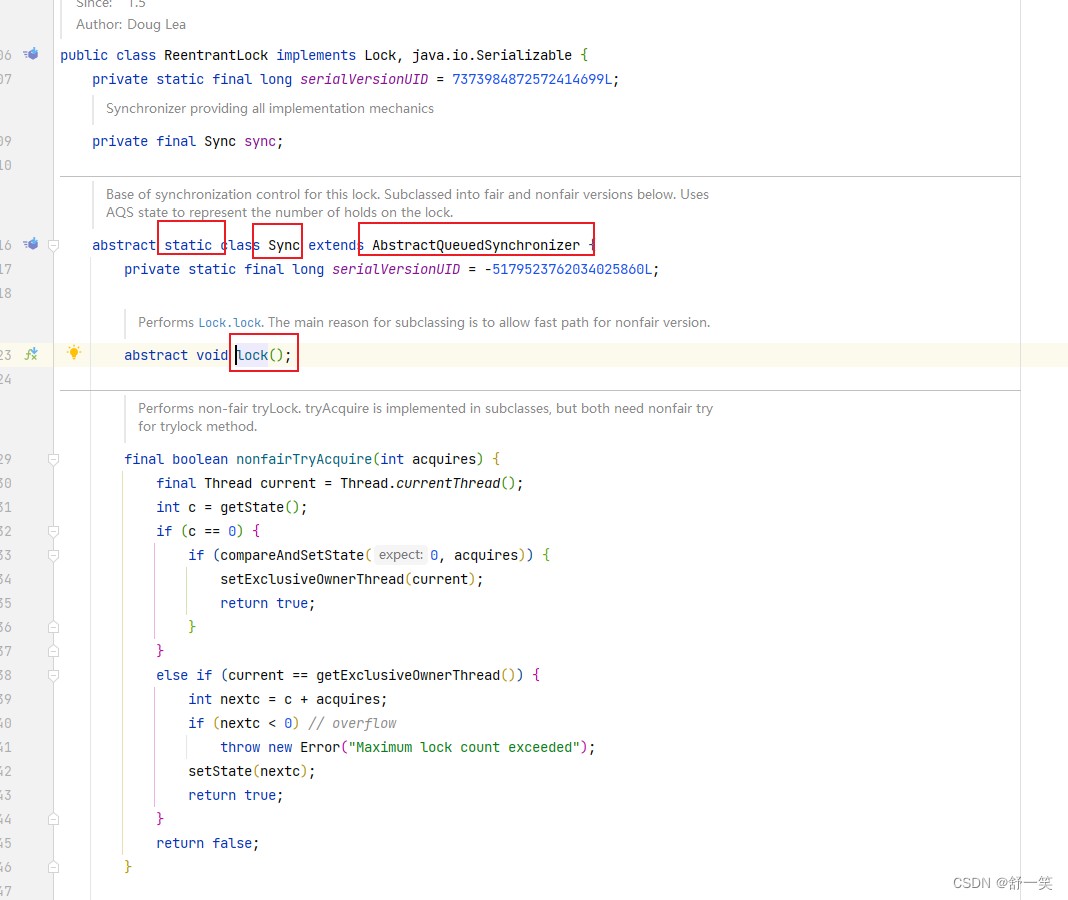Click the 'expect:' parameter hint
Screen dimensions: 1068x900
click(x=400, y=555)
